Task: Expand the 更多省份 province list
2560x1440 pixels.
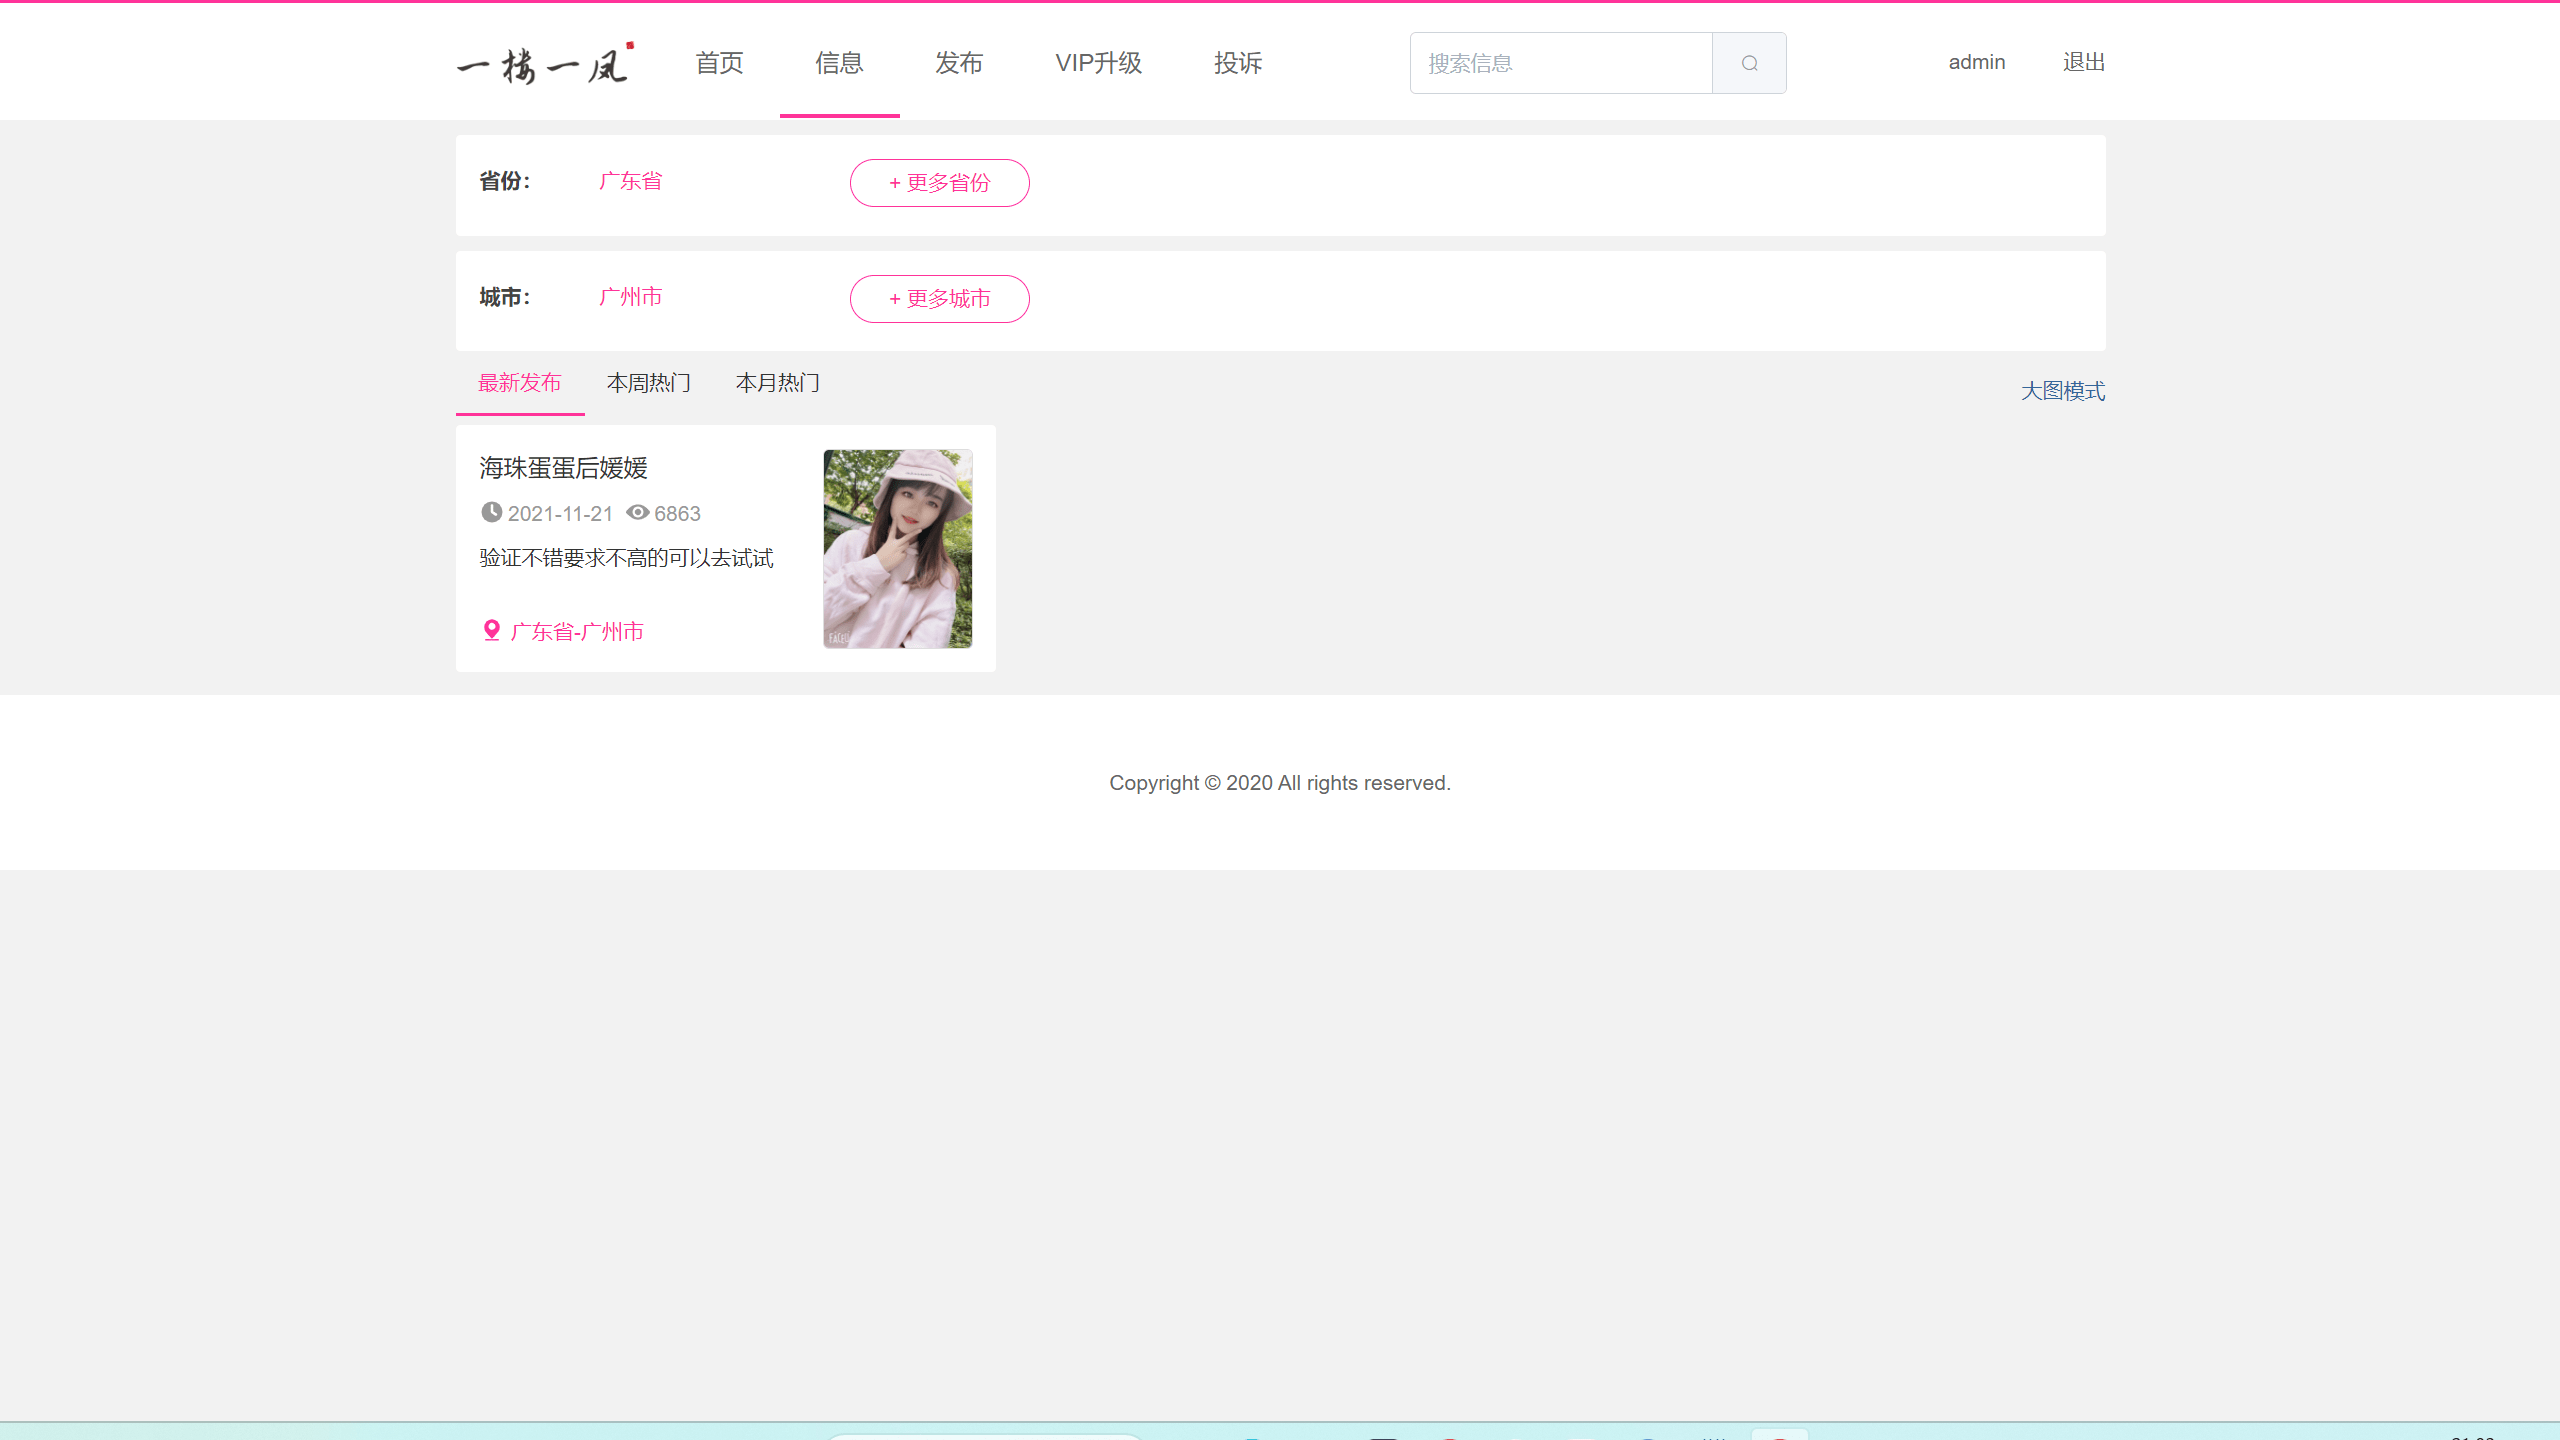Action: click(940, 183)
